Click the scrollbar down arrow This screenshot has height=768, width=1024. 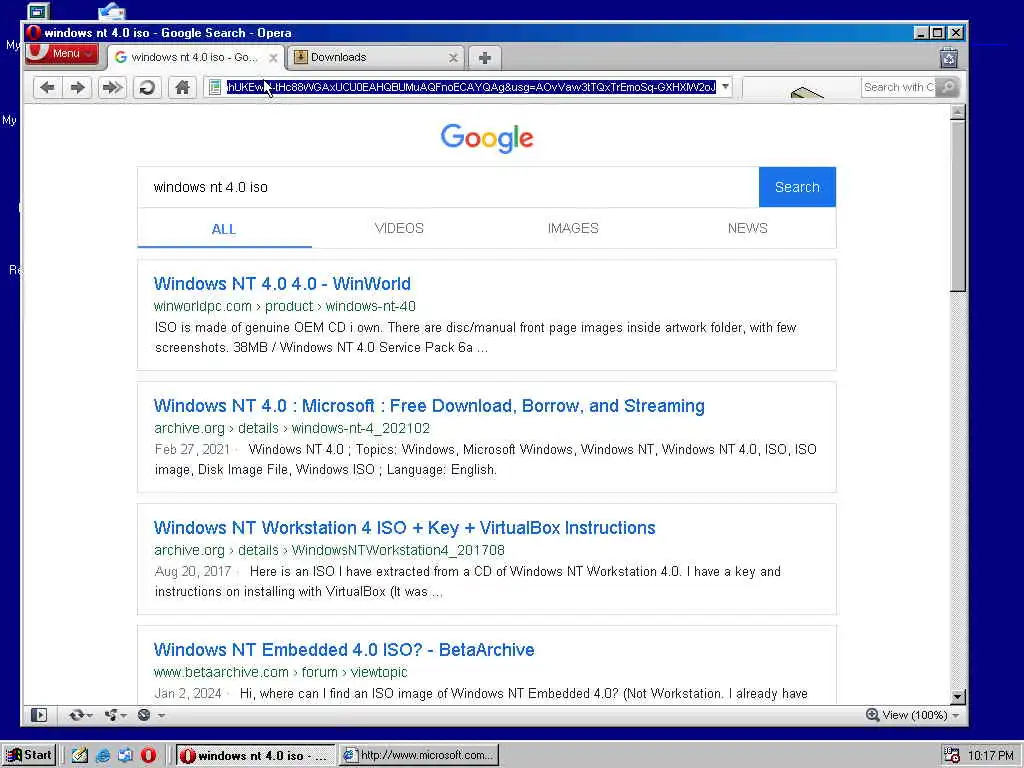(x=958, y=696)
